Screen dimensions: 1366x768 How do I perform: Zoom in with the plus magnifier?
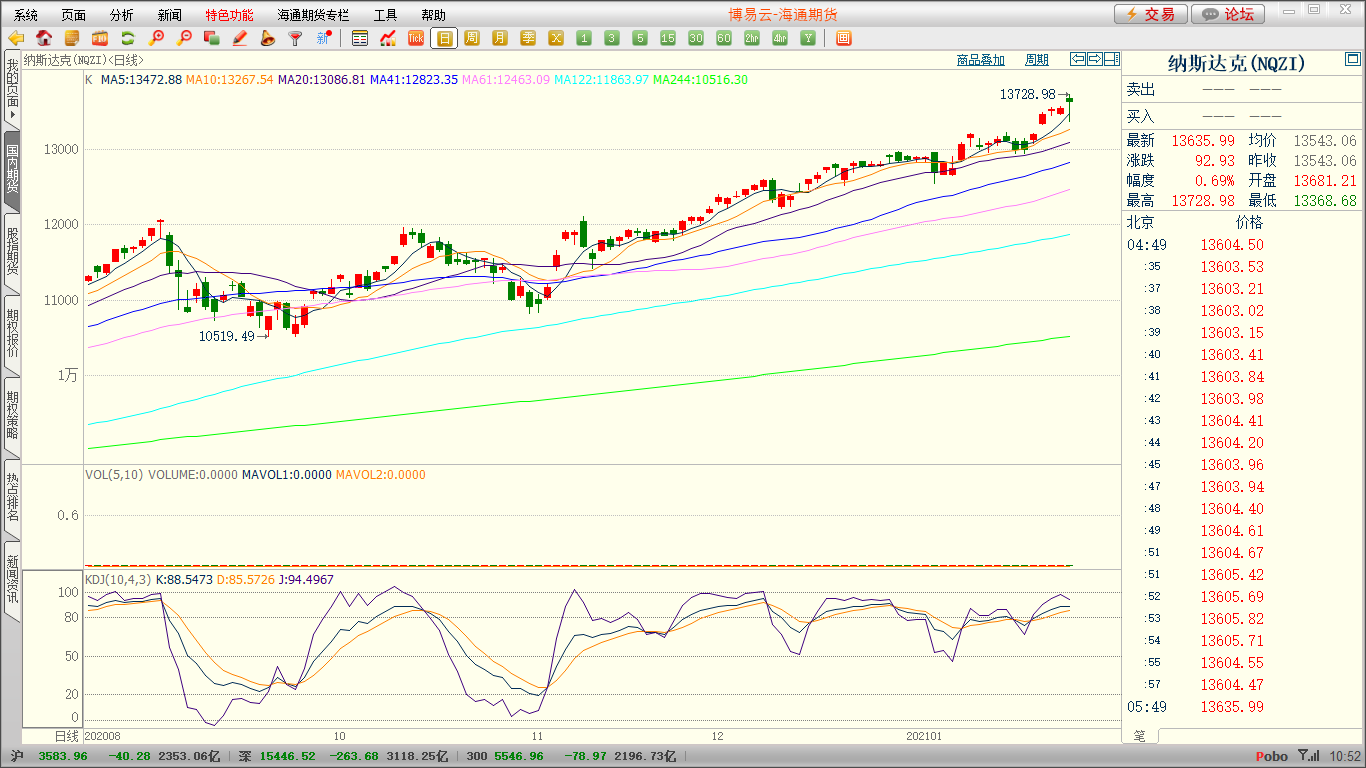pyautogui.click(x=156, y=38)
